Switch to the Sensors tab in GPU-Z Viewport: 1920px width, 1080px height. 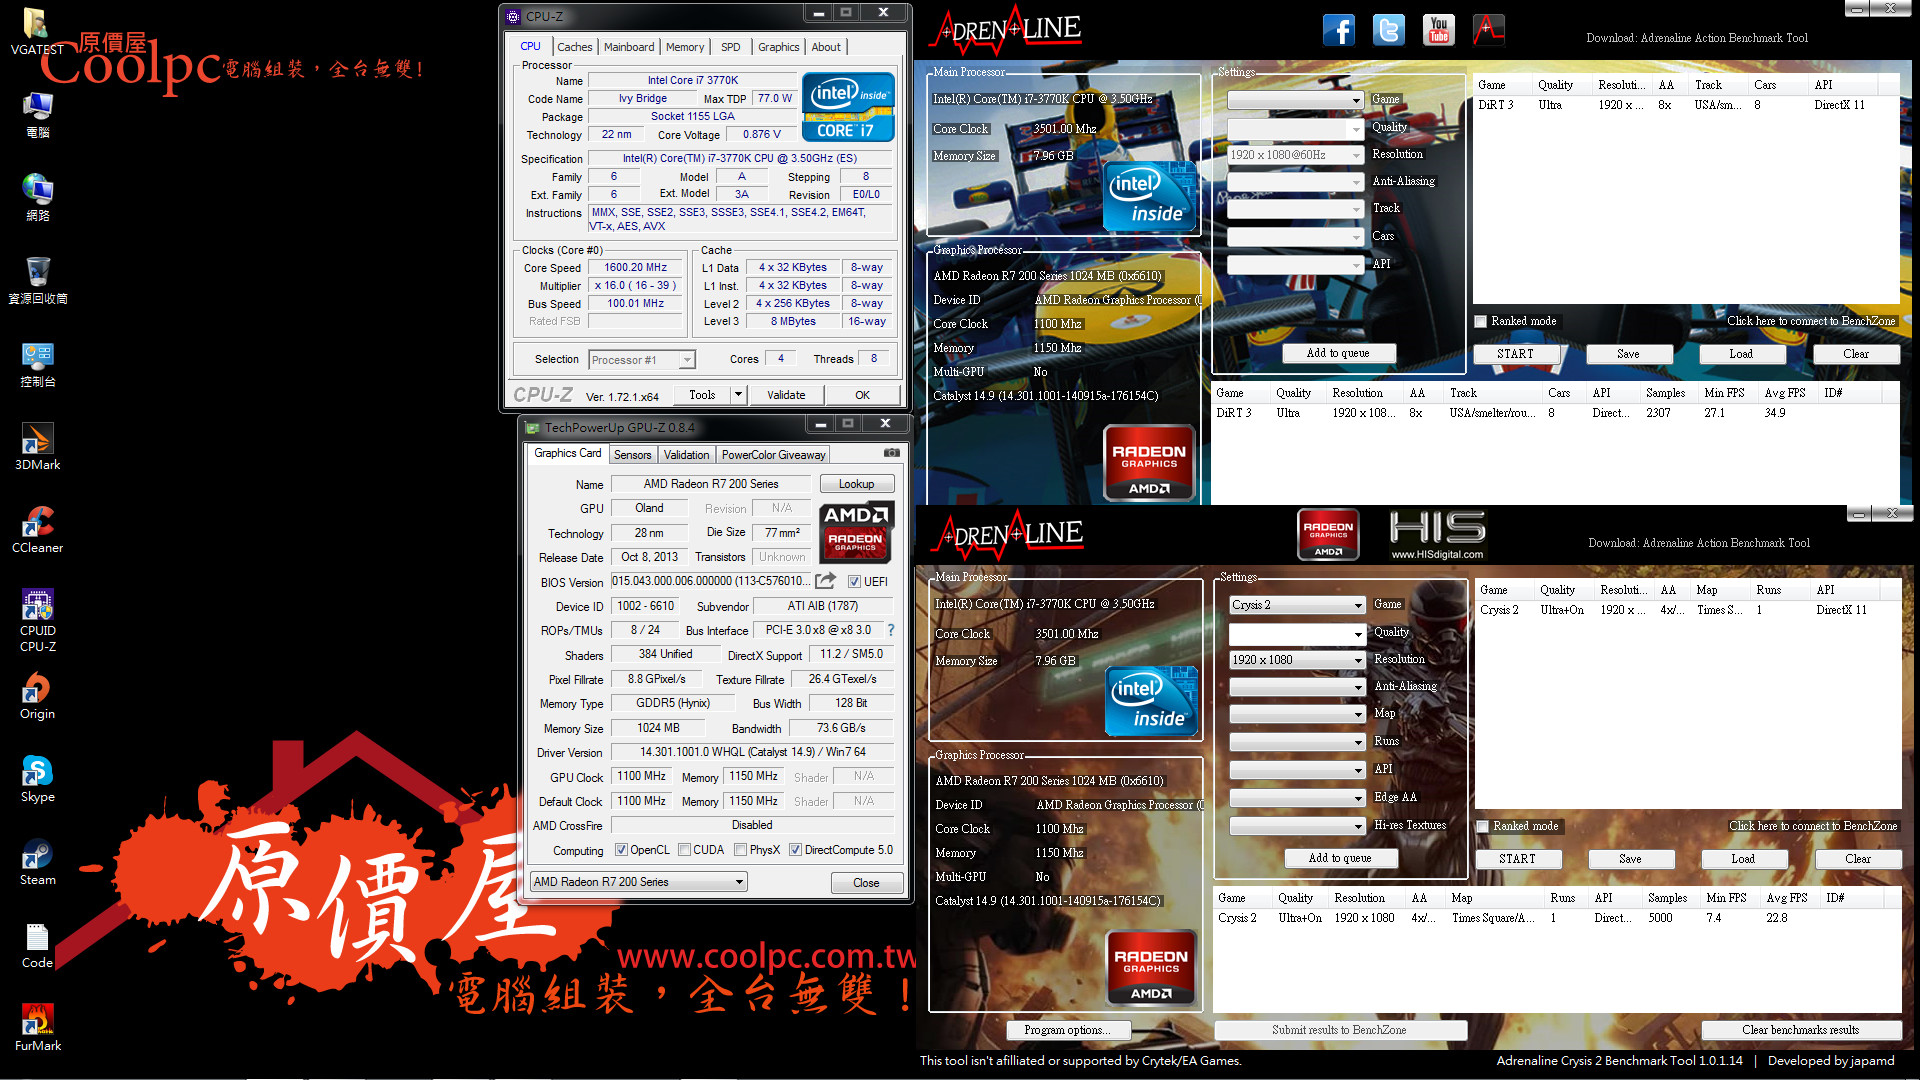pos(632,454)
